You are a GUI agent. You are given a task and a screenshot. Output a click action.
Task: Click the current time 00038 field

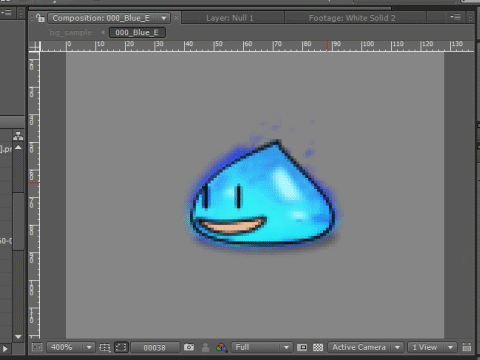point(155,348)
